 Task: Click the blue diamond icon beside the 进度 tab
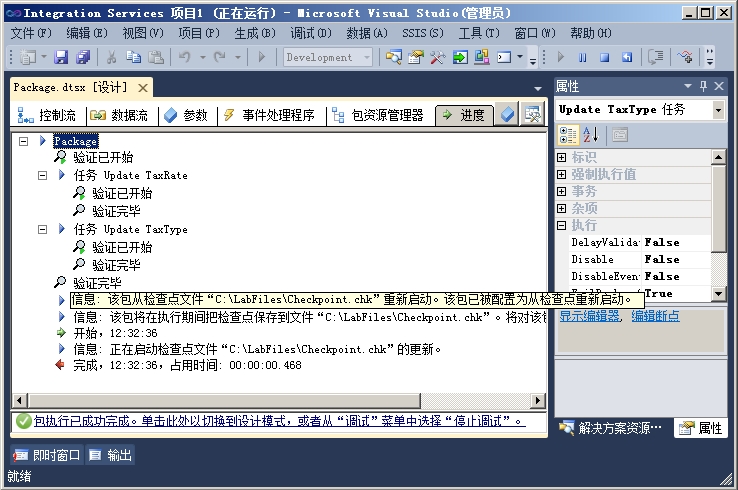coord(507,114)
